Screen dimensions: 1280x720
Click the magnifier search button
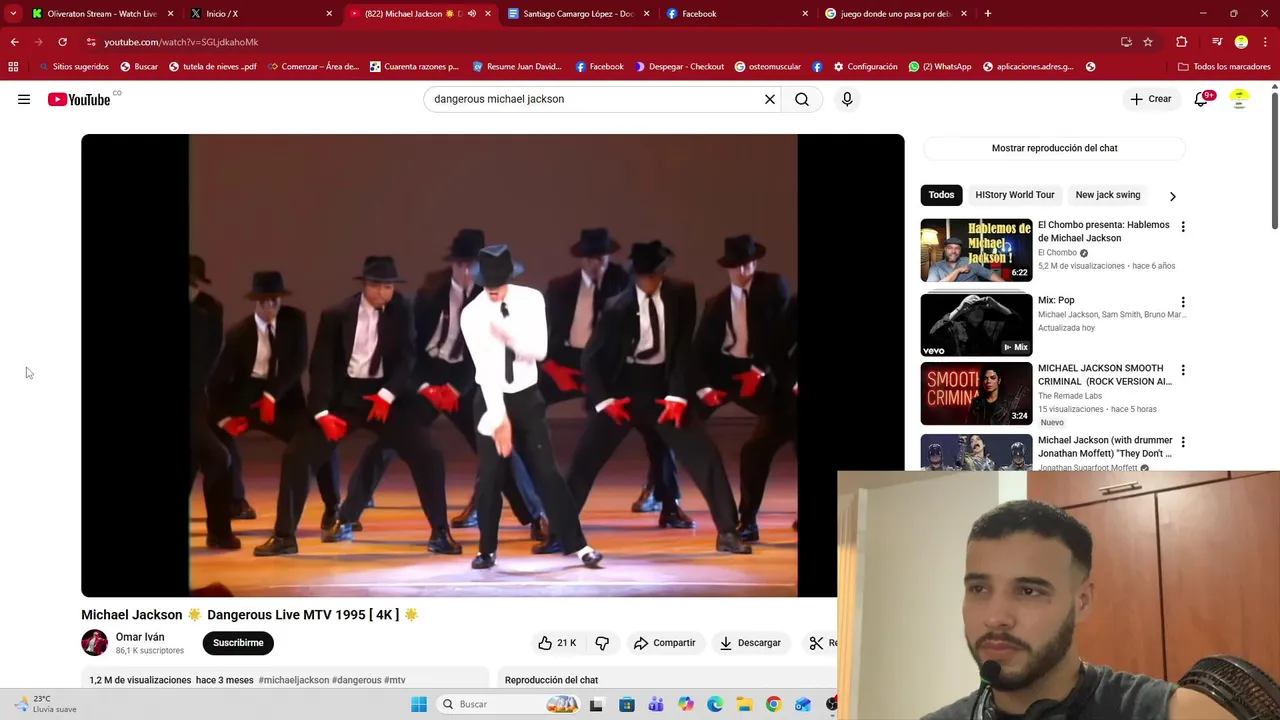tap(802, 99)
